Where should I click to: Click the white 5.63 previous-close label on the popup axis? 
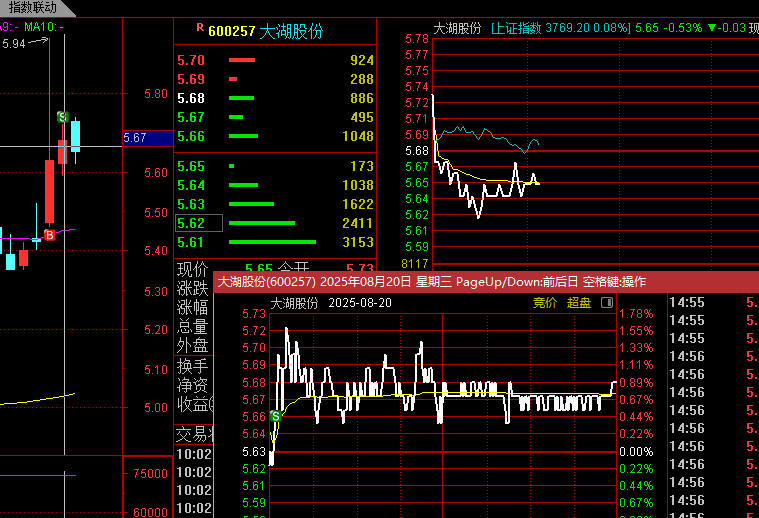(254, 452)
